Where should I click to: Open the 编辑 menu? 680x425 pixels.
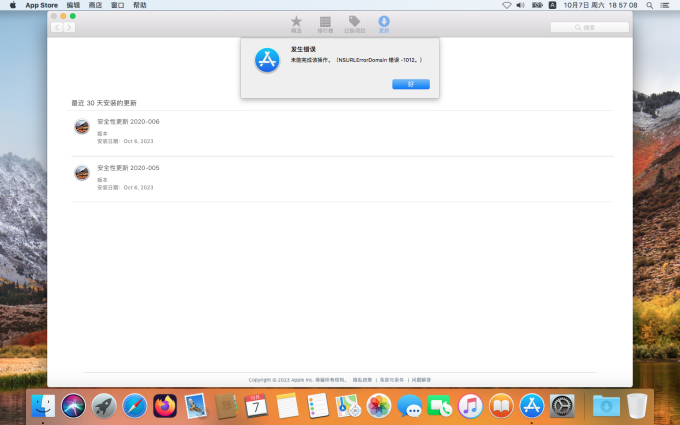[x=73, y=5]
